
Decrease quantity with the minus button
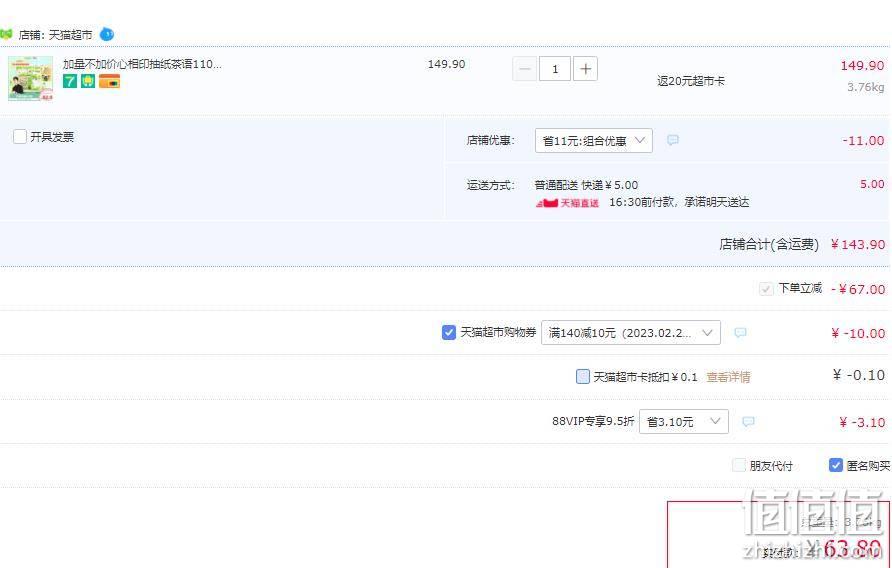(x=525, y=69)
